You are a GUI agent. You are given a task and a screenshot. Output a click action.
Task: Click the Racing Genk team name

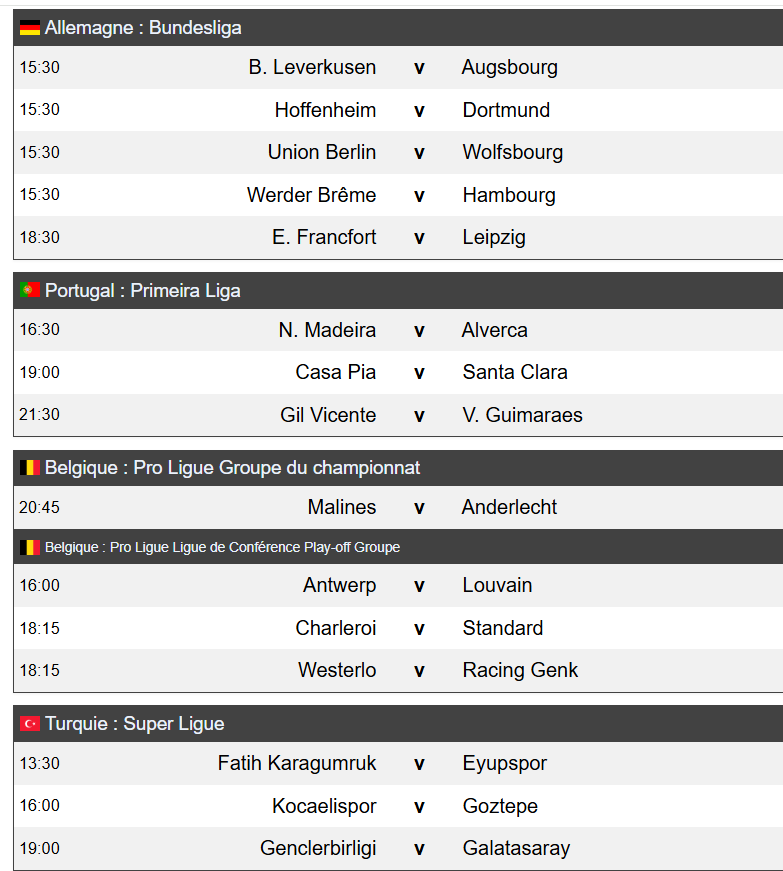(x=520, y=670)
